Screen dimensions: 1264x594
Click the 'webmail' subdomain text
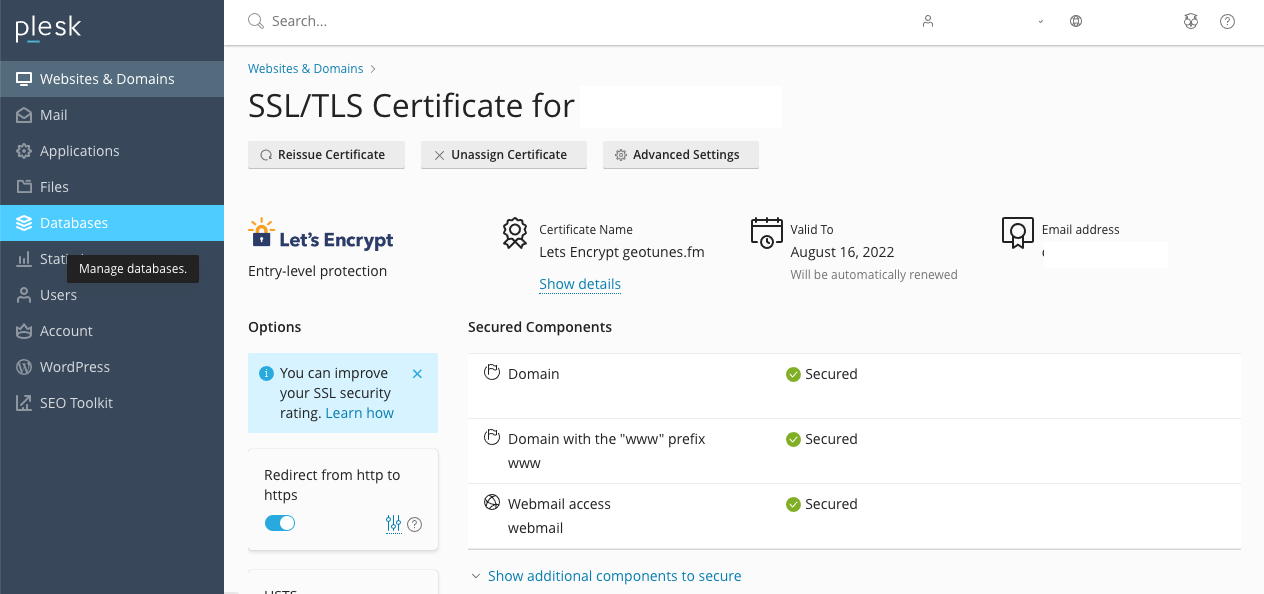pos(535,528)
